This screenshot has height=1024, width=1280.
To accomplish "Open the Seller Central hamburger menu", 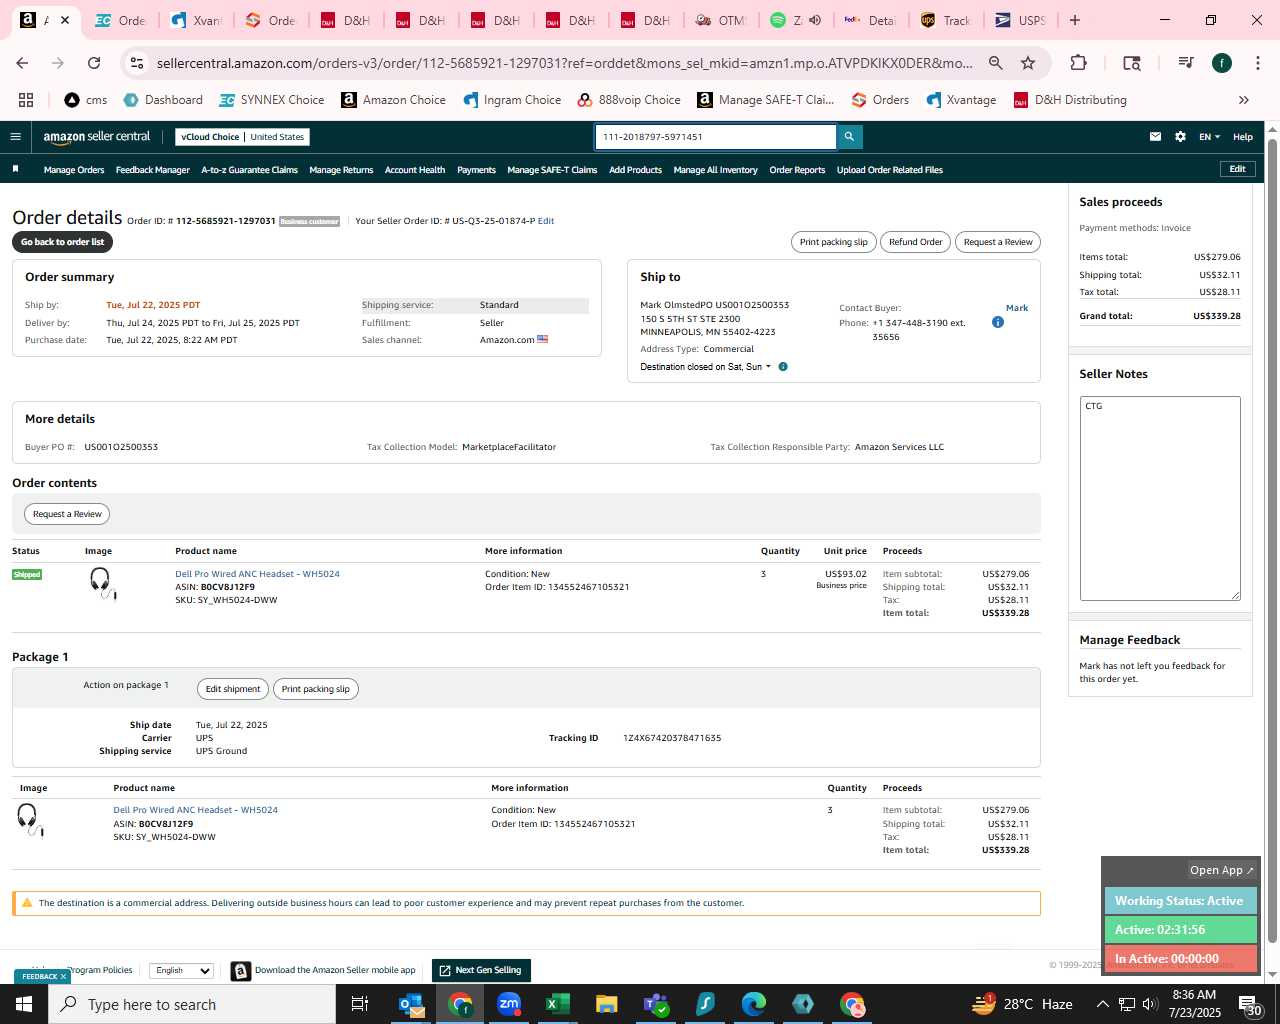I will 15,137.
